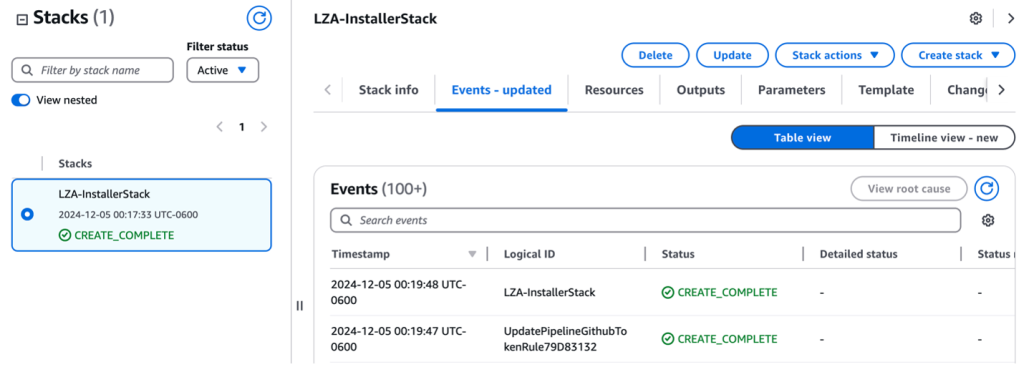The width and height of the screenshot is (1024, 367).
Task: Click the Status column header
Action: (x=678, y=254)
